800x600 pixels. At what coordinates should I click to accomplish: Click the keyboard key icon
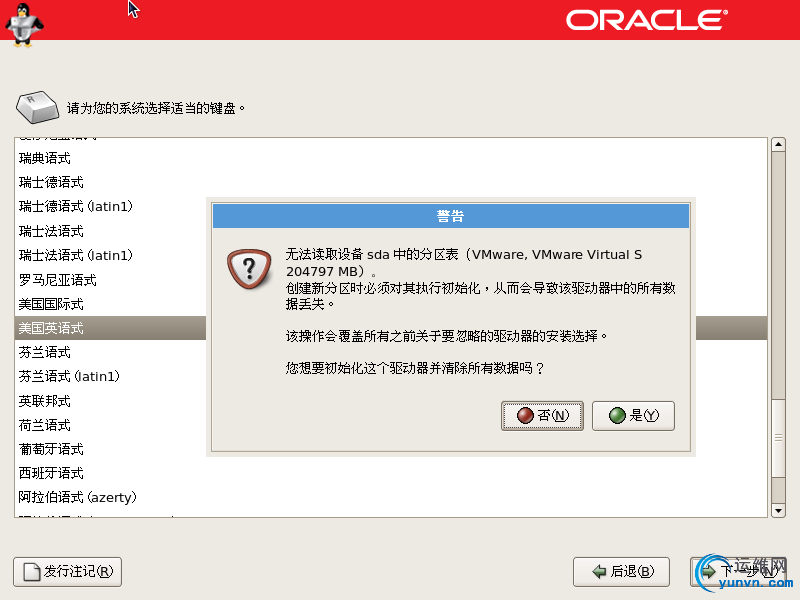[37, 107]
